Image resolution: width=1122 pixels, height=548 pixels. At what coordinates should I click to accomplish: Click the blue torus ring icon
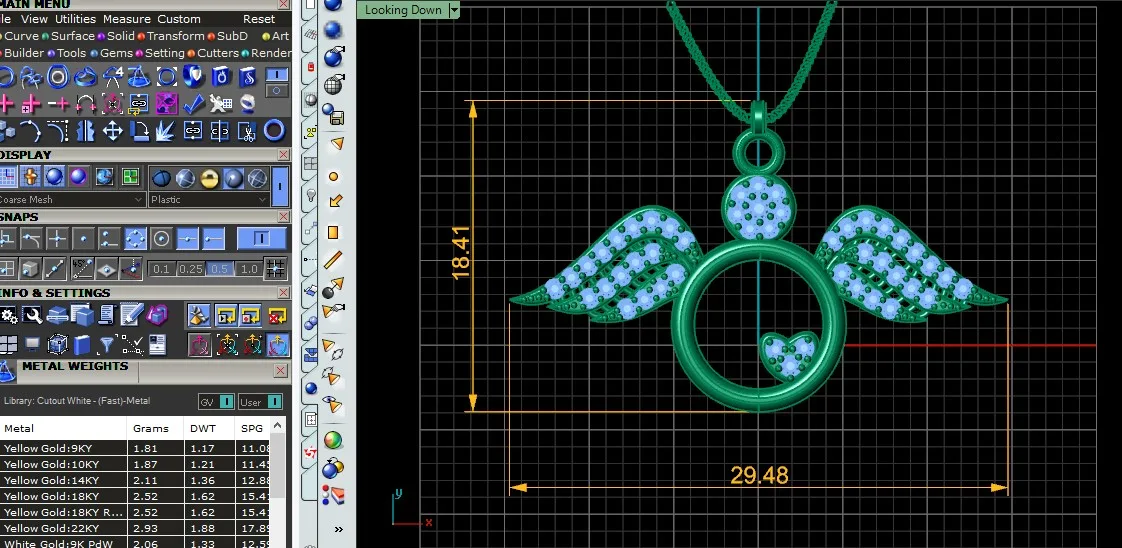[274, 131]
